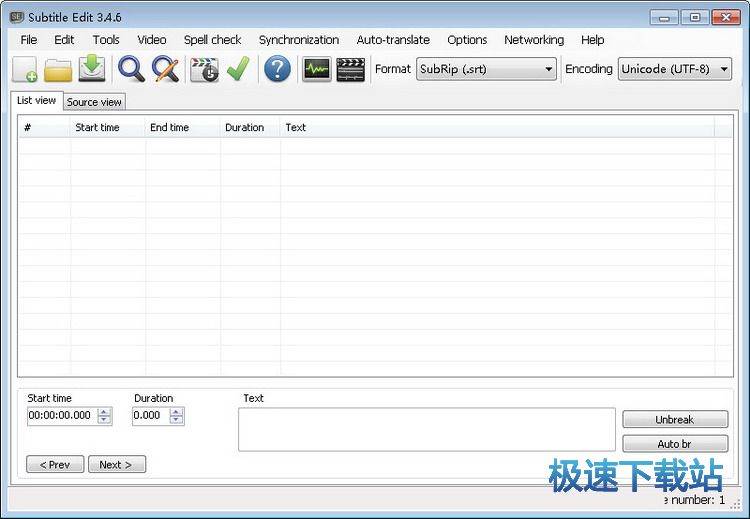Increase Duration with up spinner arrow
Image resolution: width=750 pixels, height=519 pixels.
[176, 411]
